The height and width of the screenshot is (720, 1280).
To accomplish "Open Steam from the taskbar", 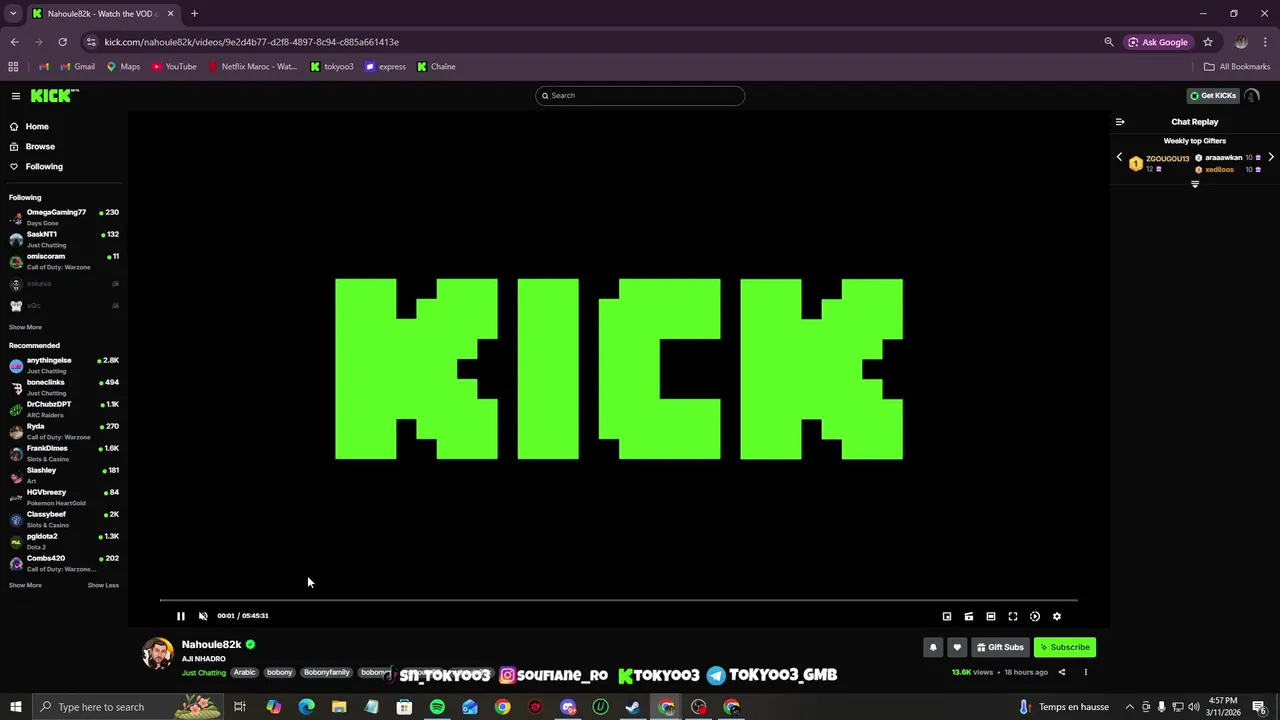I will [x=633, y=707].
